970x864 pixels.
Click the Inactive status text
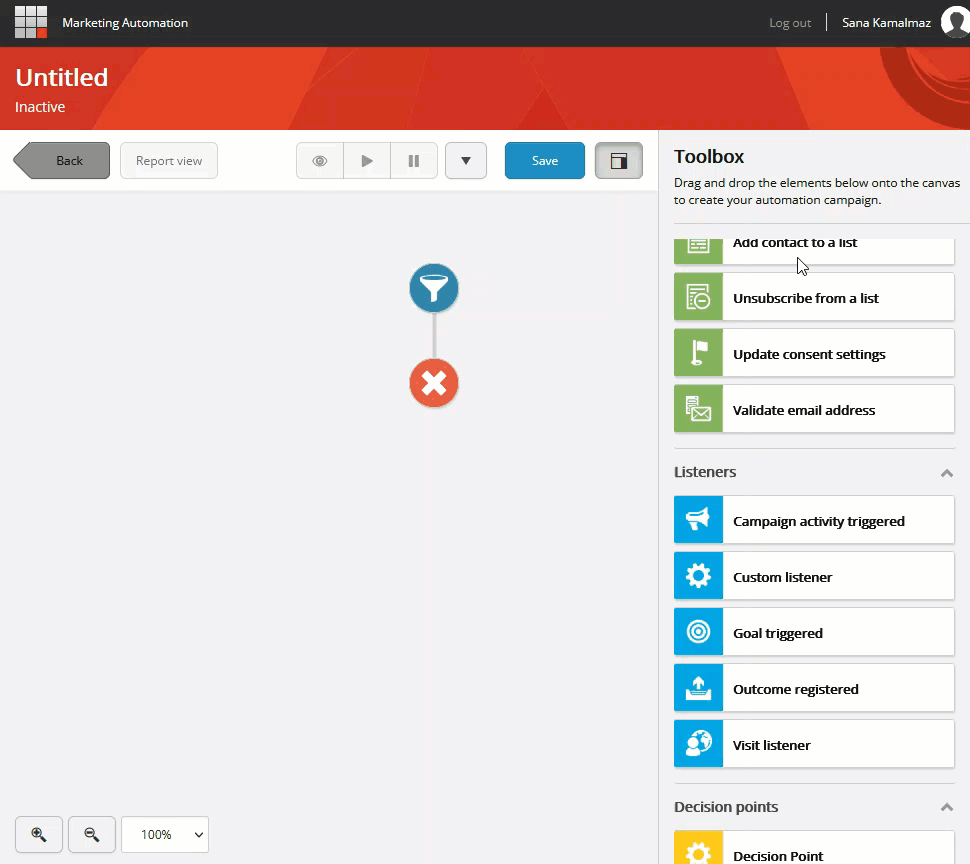point(40,107)
